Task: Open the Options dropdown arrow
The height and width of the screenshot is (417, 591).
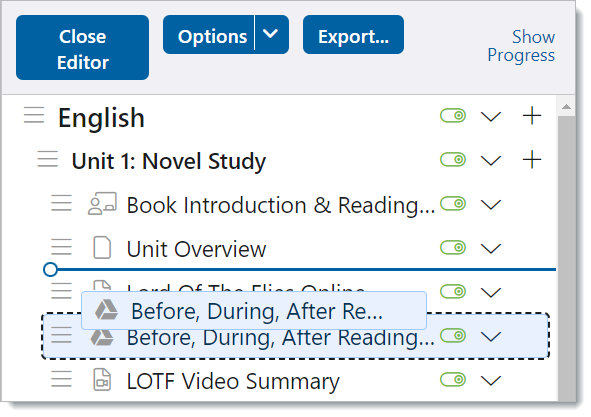Action: coord(271,34)
